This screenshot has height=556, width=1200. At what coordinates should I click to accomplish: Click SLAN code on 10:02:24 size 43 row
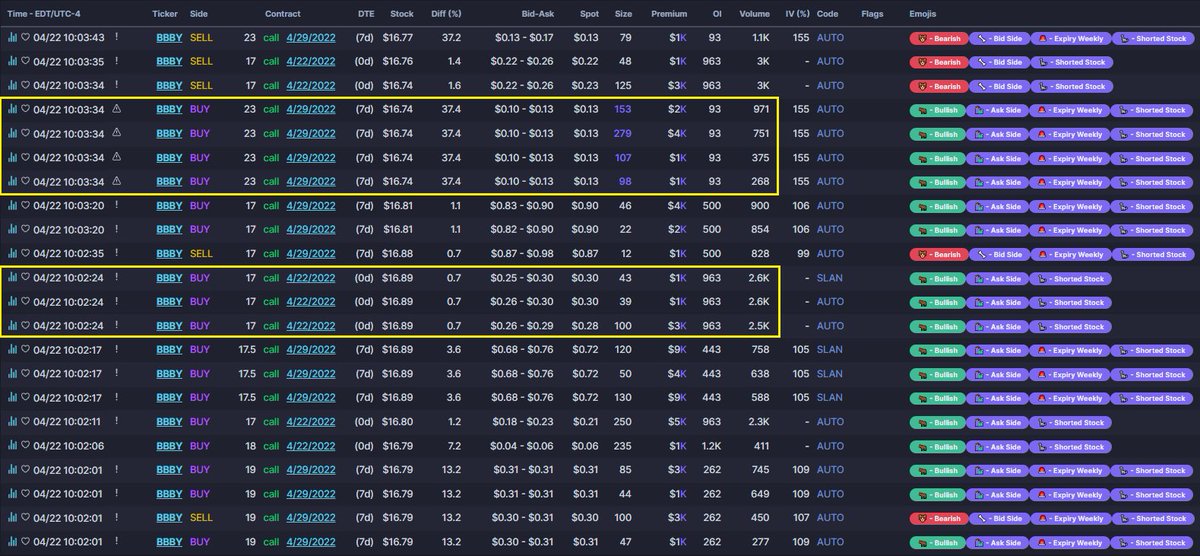pos(829,278)
